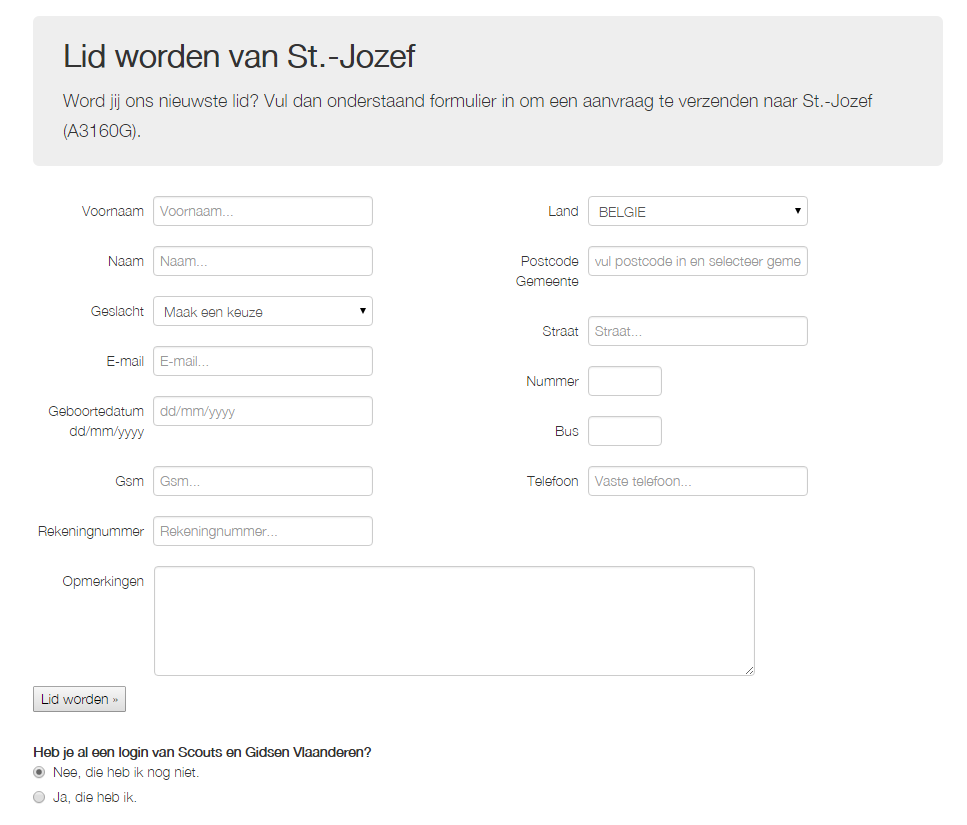The height and width of the screenshot is (825, 967).
Task: Focus the Bus input box
Action: [625, 431]
